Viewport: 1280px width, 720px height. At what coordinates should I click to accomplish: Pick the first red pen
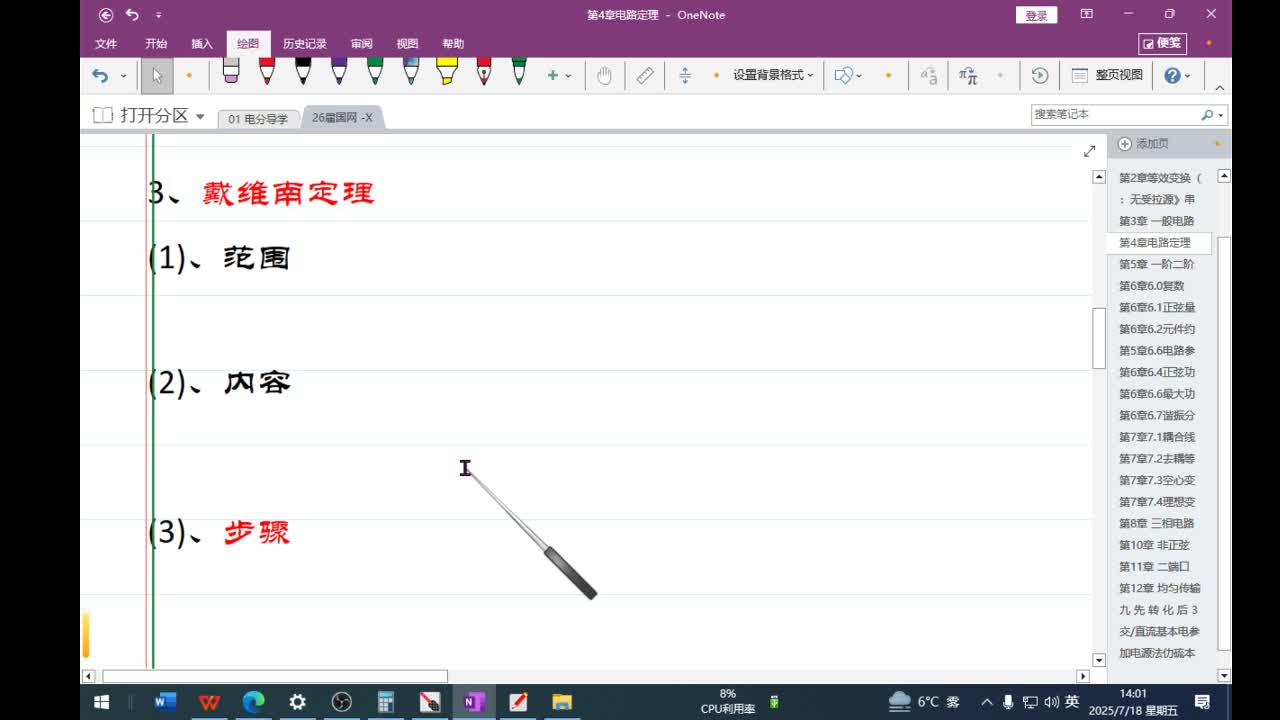[x=267, y=72]
